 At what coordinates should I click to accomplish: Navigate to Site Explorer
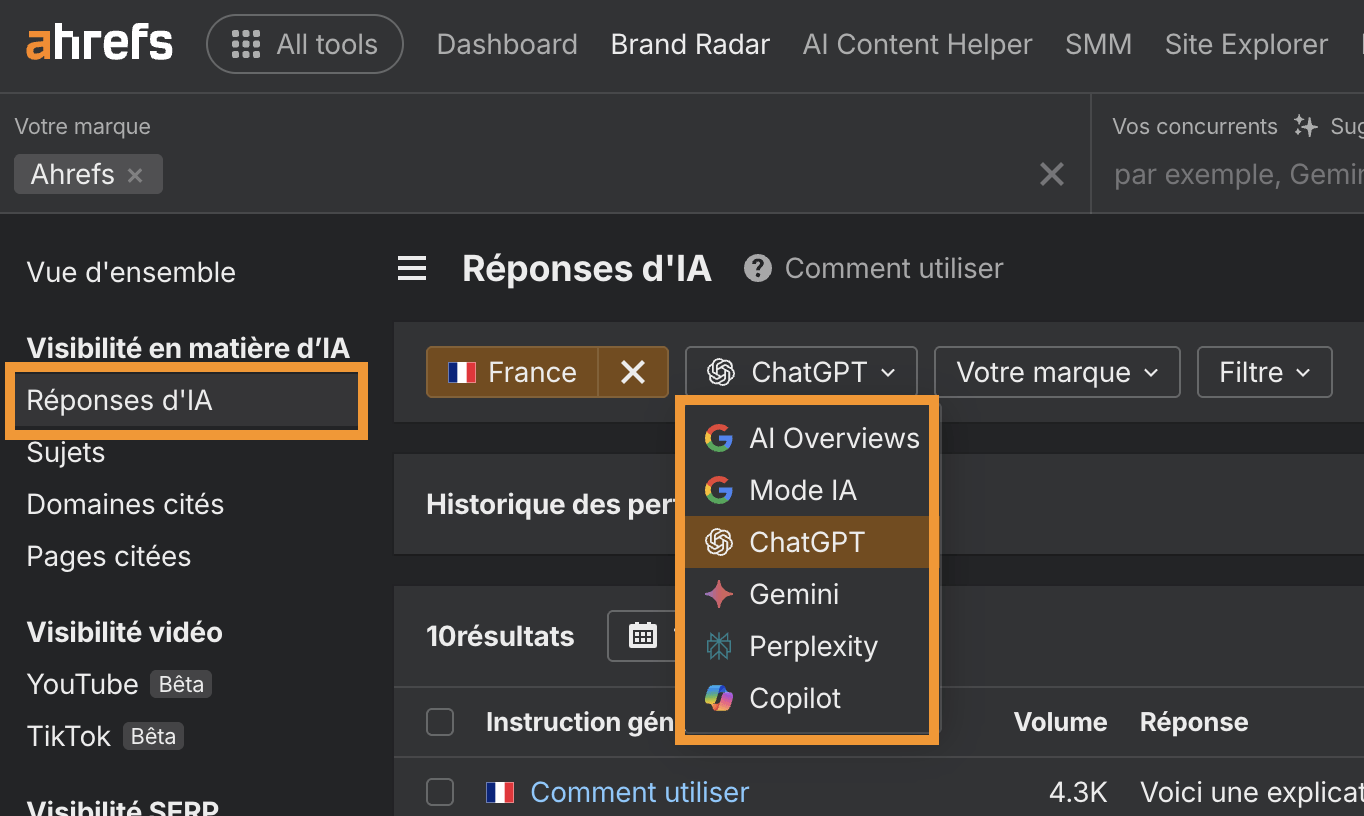coord(1245,44)
